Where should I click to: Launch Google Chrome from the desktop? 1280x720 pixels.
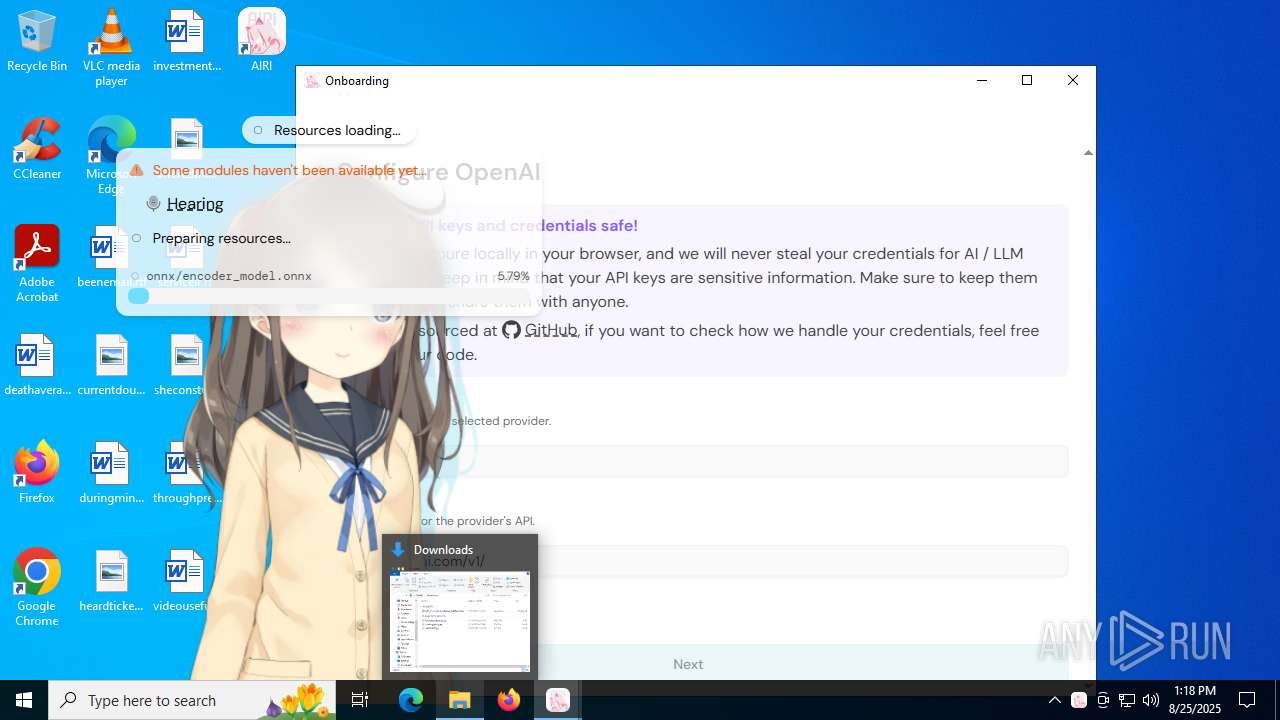click(x=37, y=588)
